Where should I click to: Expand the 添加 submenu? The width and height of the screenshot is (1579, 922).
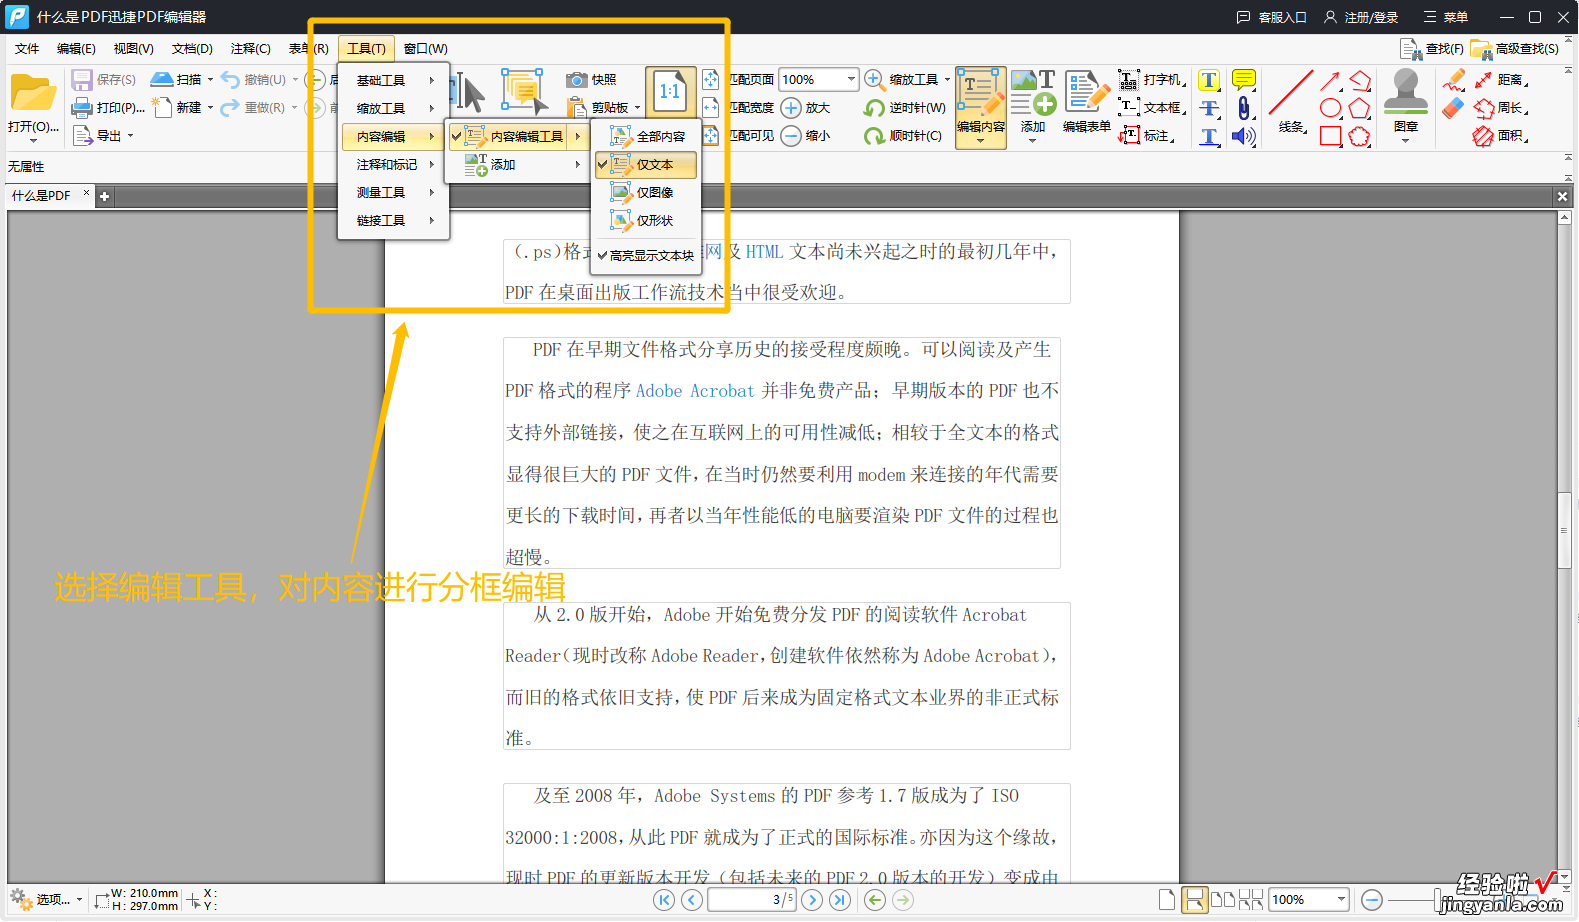[x=517, y=164]
